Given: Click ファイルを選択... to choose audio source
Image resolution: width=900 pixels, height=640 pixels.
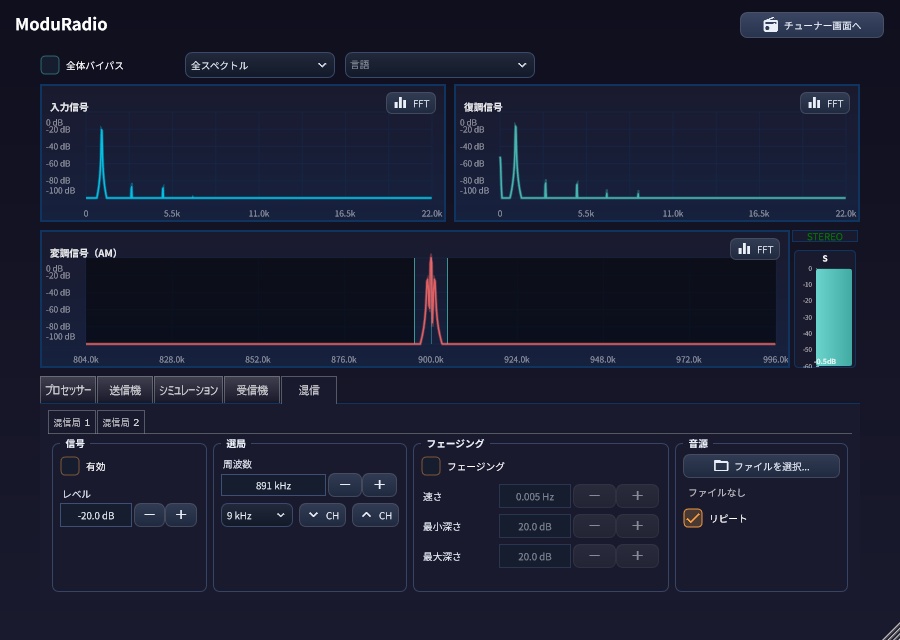Looking at the screenshot, I should [x=761, y=466].
